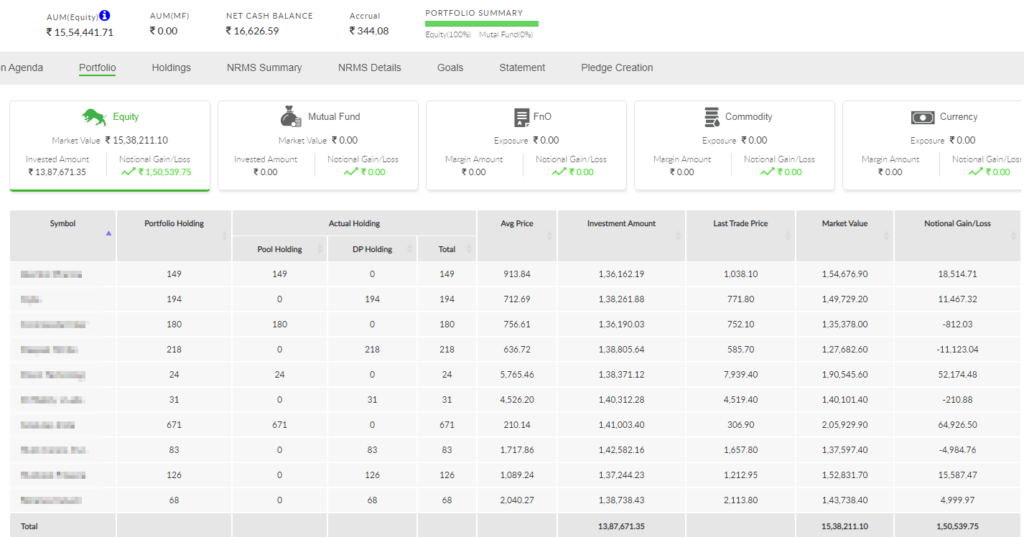
Task: Click Accrual value 344.08
Action: [x=369, y=31]
